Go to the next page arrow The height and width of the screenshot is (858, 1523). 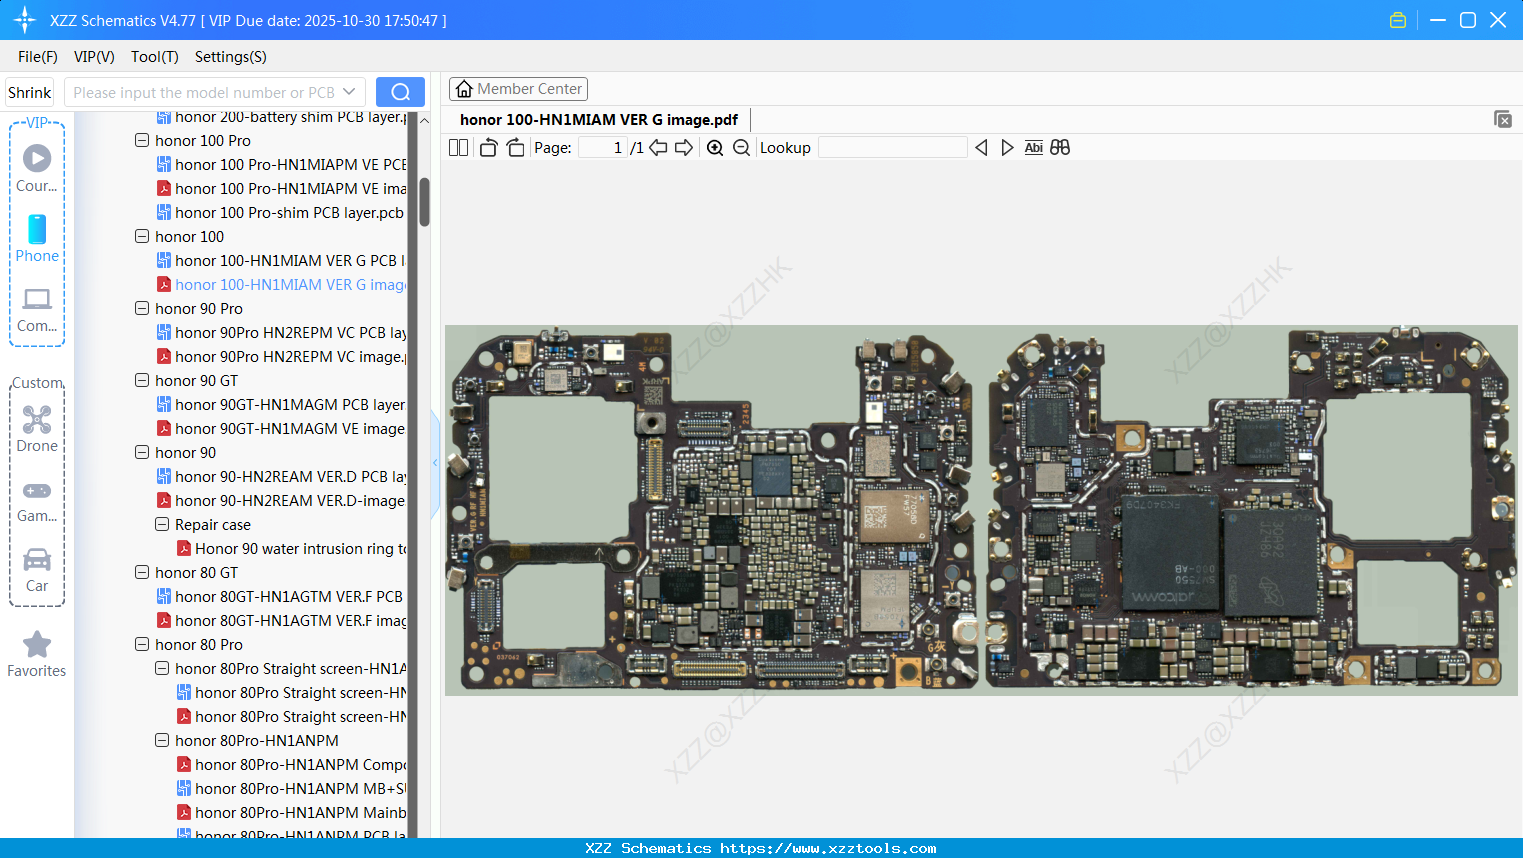[x=684, y=148]
